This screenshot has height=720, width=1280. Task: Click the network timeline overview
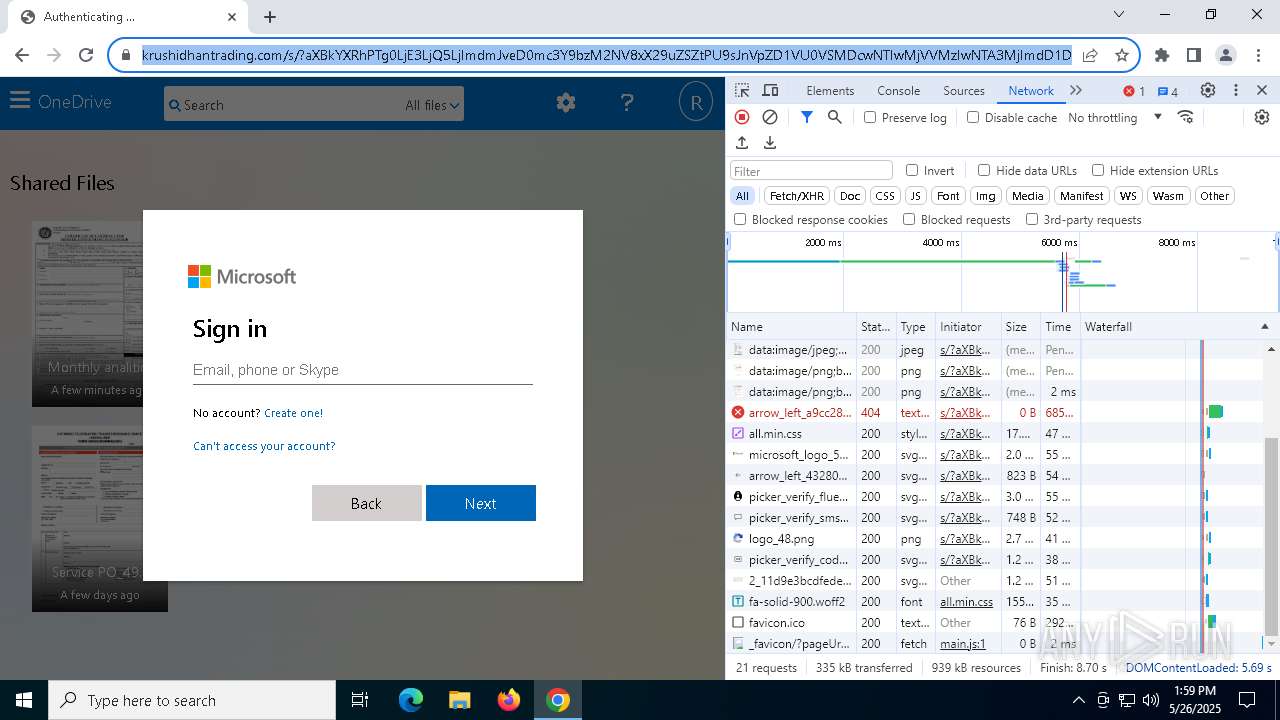click(1002, 272)
